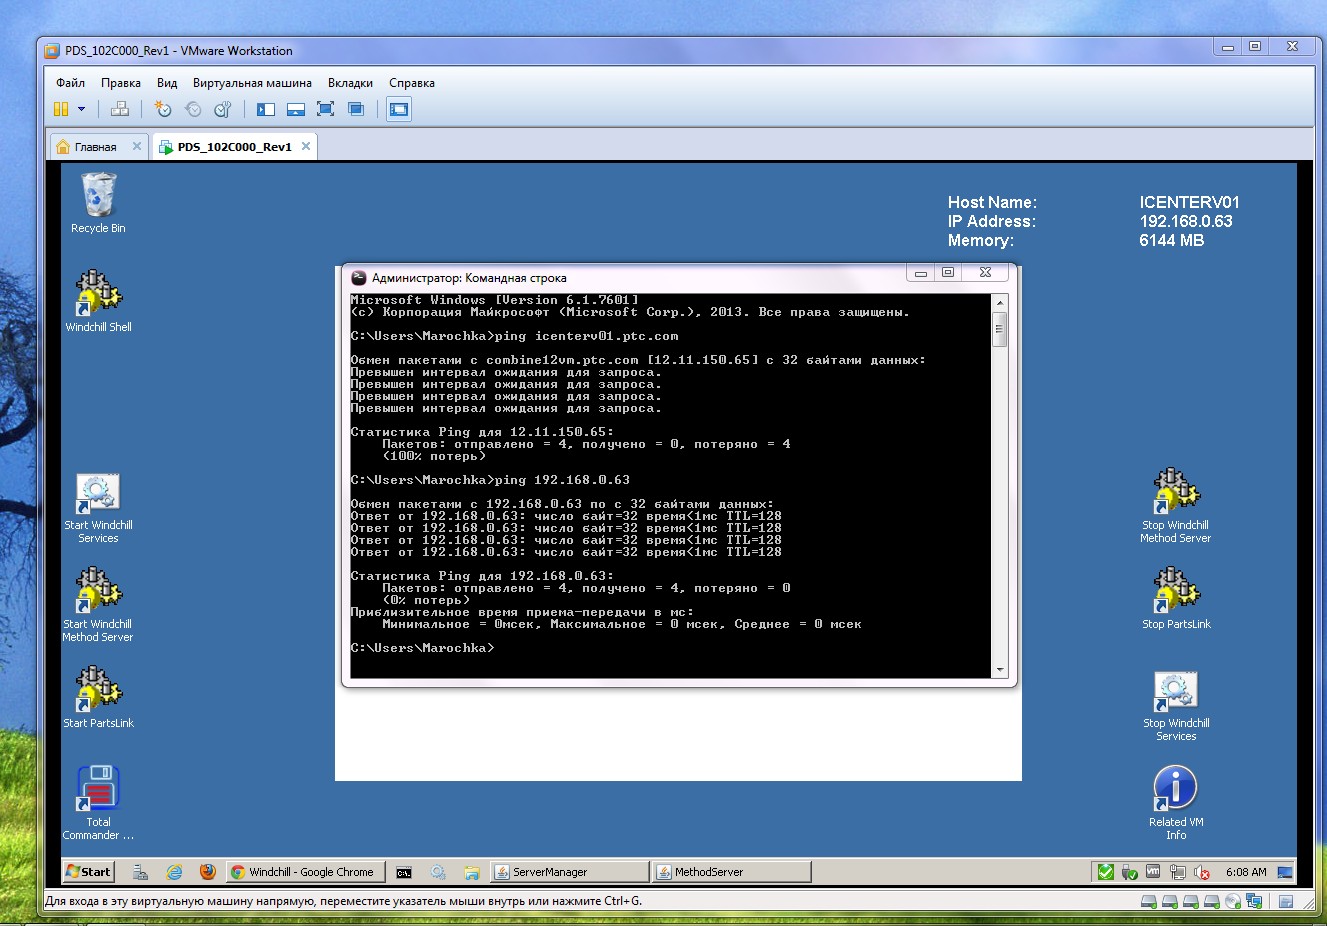1327x926 pixels.
Task: Click the Memory value 6144 MB
Action: coord(1171,240)
